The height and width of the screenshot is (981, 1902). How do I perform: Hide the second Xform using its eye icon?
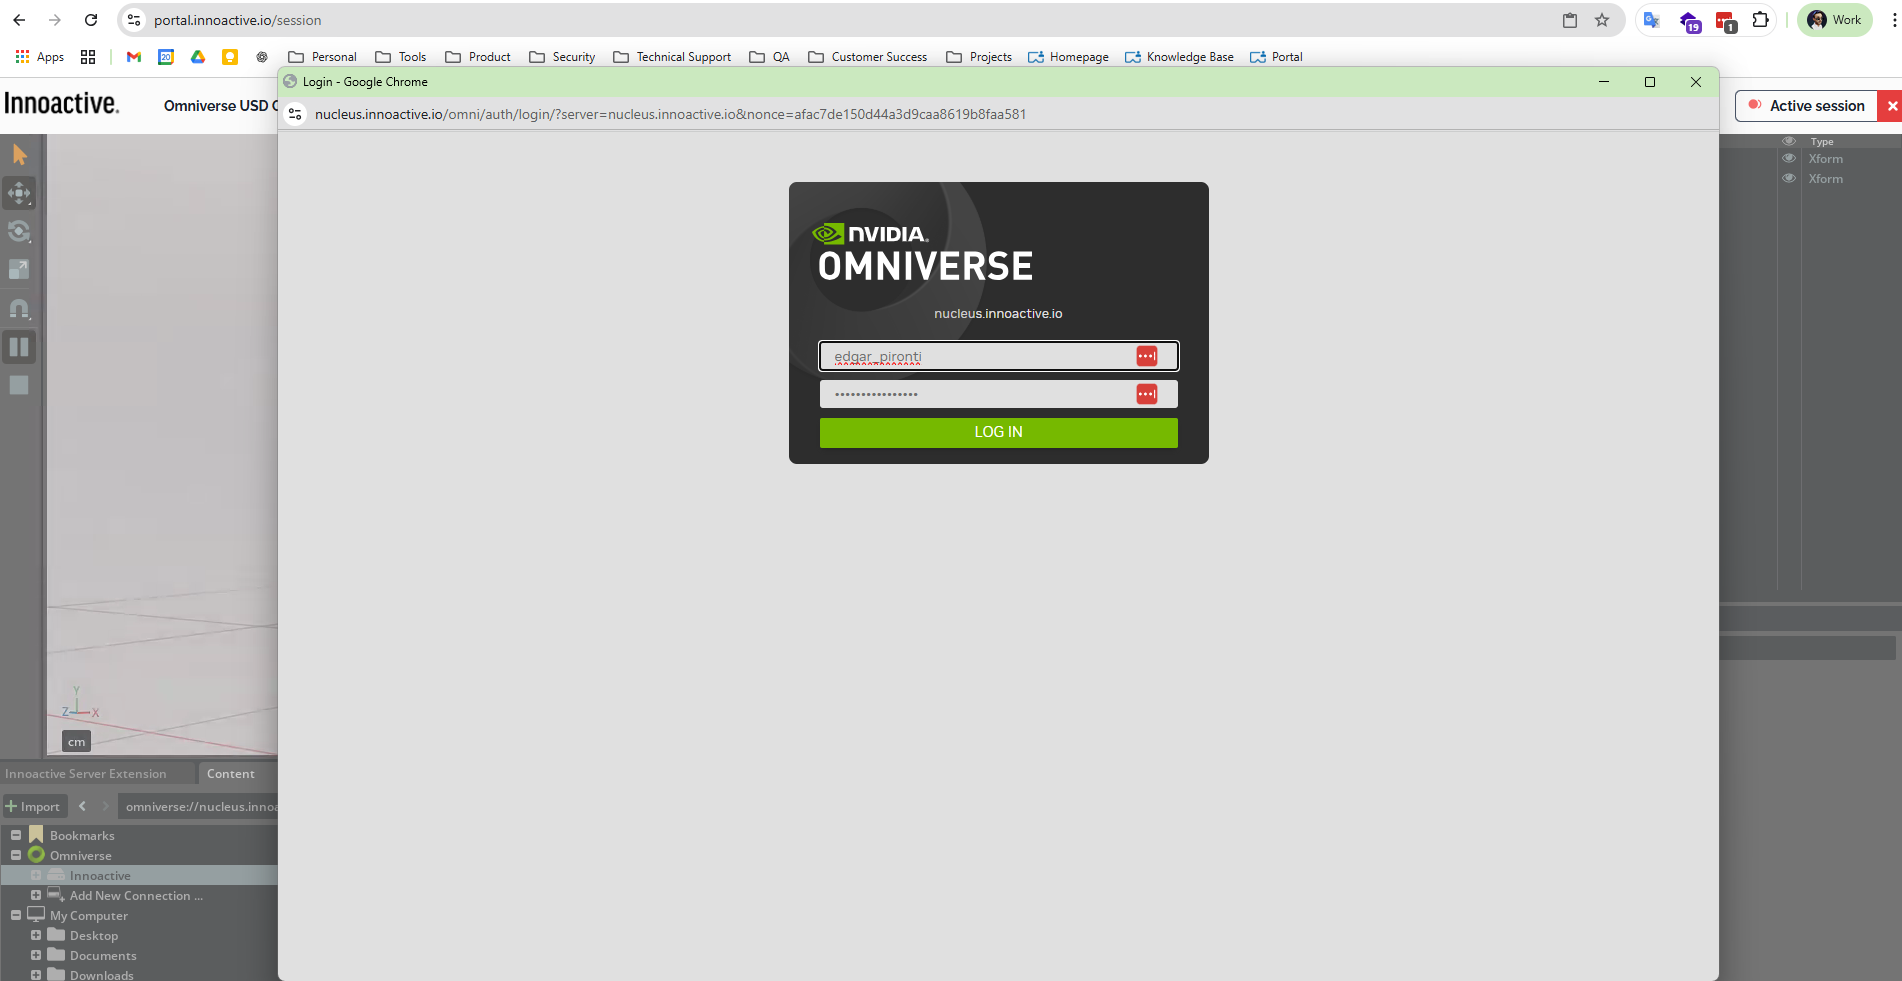point(1789,178)
